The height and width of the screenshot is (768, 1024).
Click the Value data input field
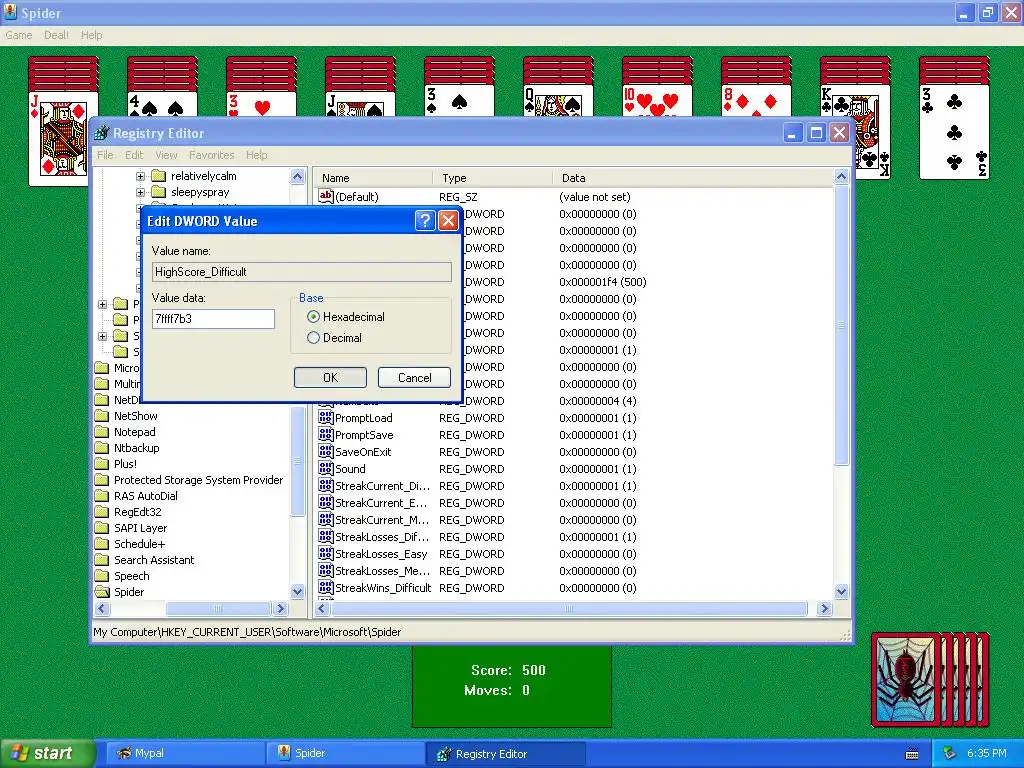tap(213, 319)
